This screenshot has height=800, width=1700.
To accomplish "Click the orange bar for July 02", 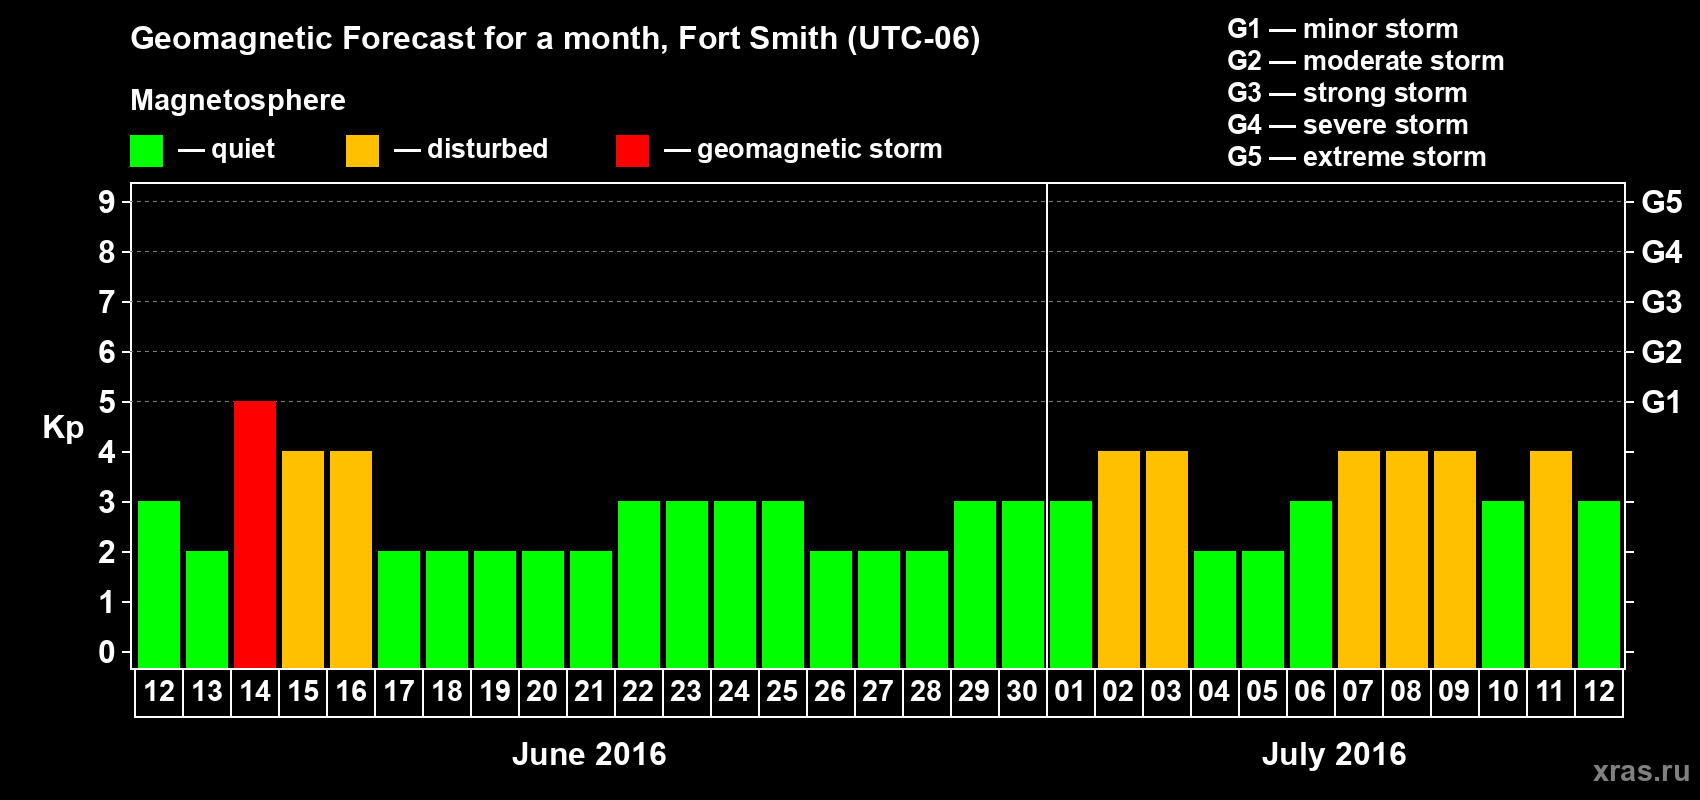I will [x=1119, y=560].
